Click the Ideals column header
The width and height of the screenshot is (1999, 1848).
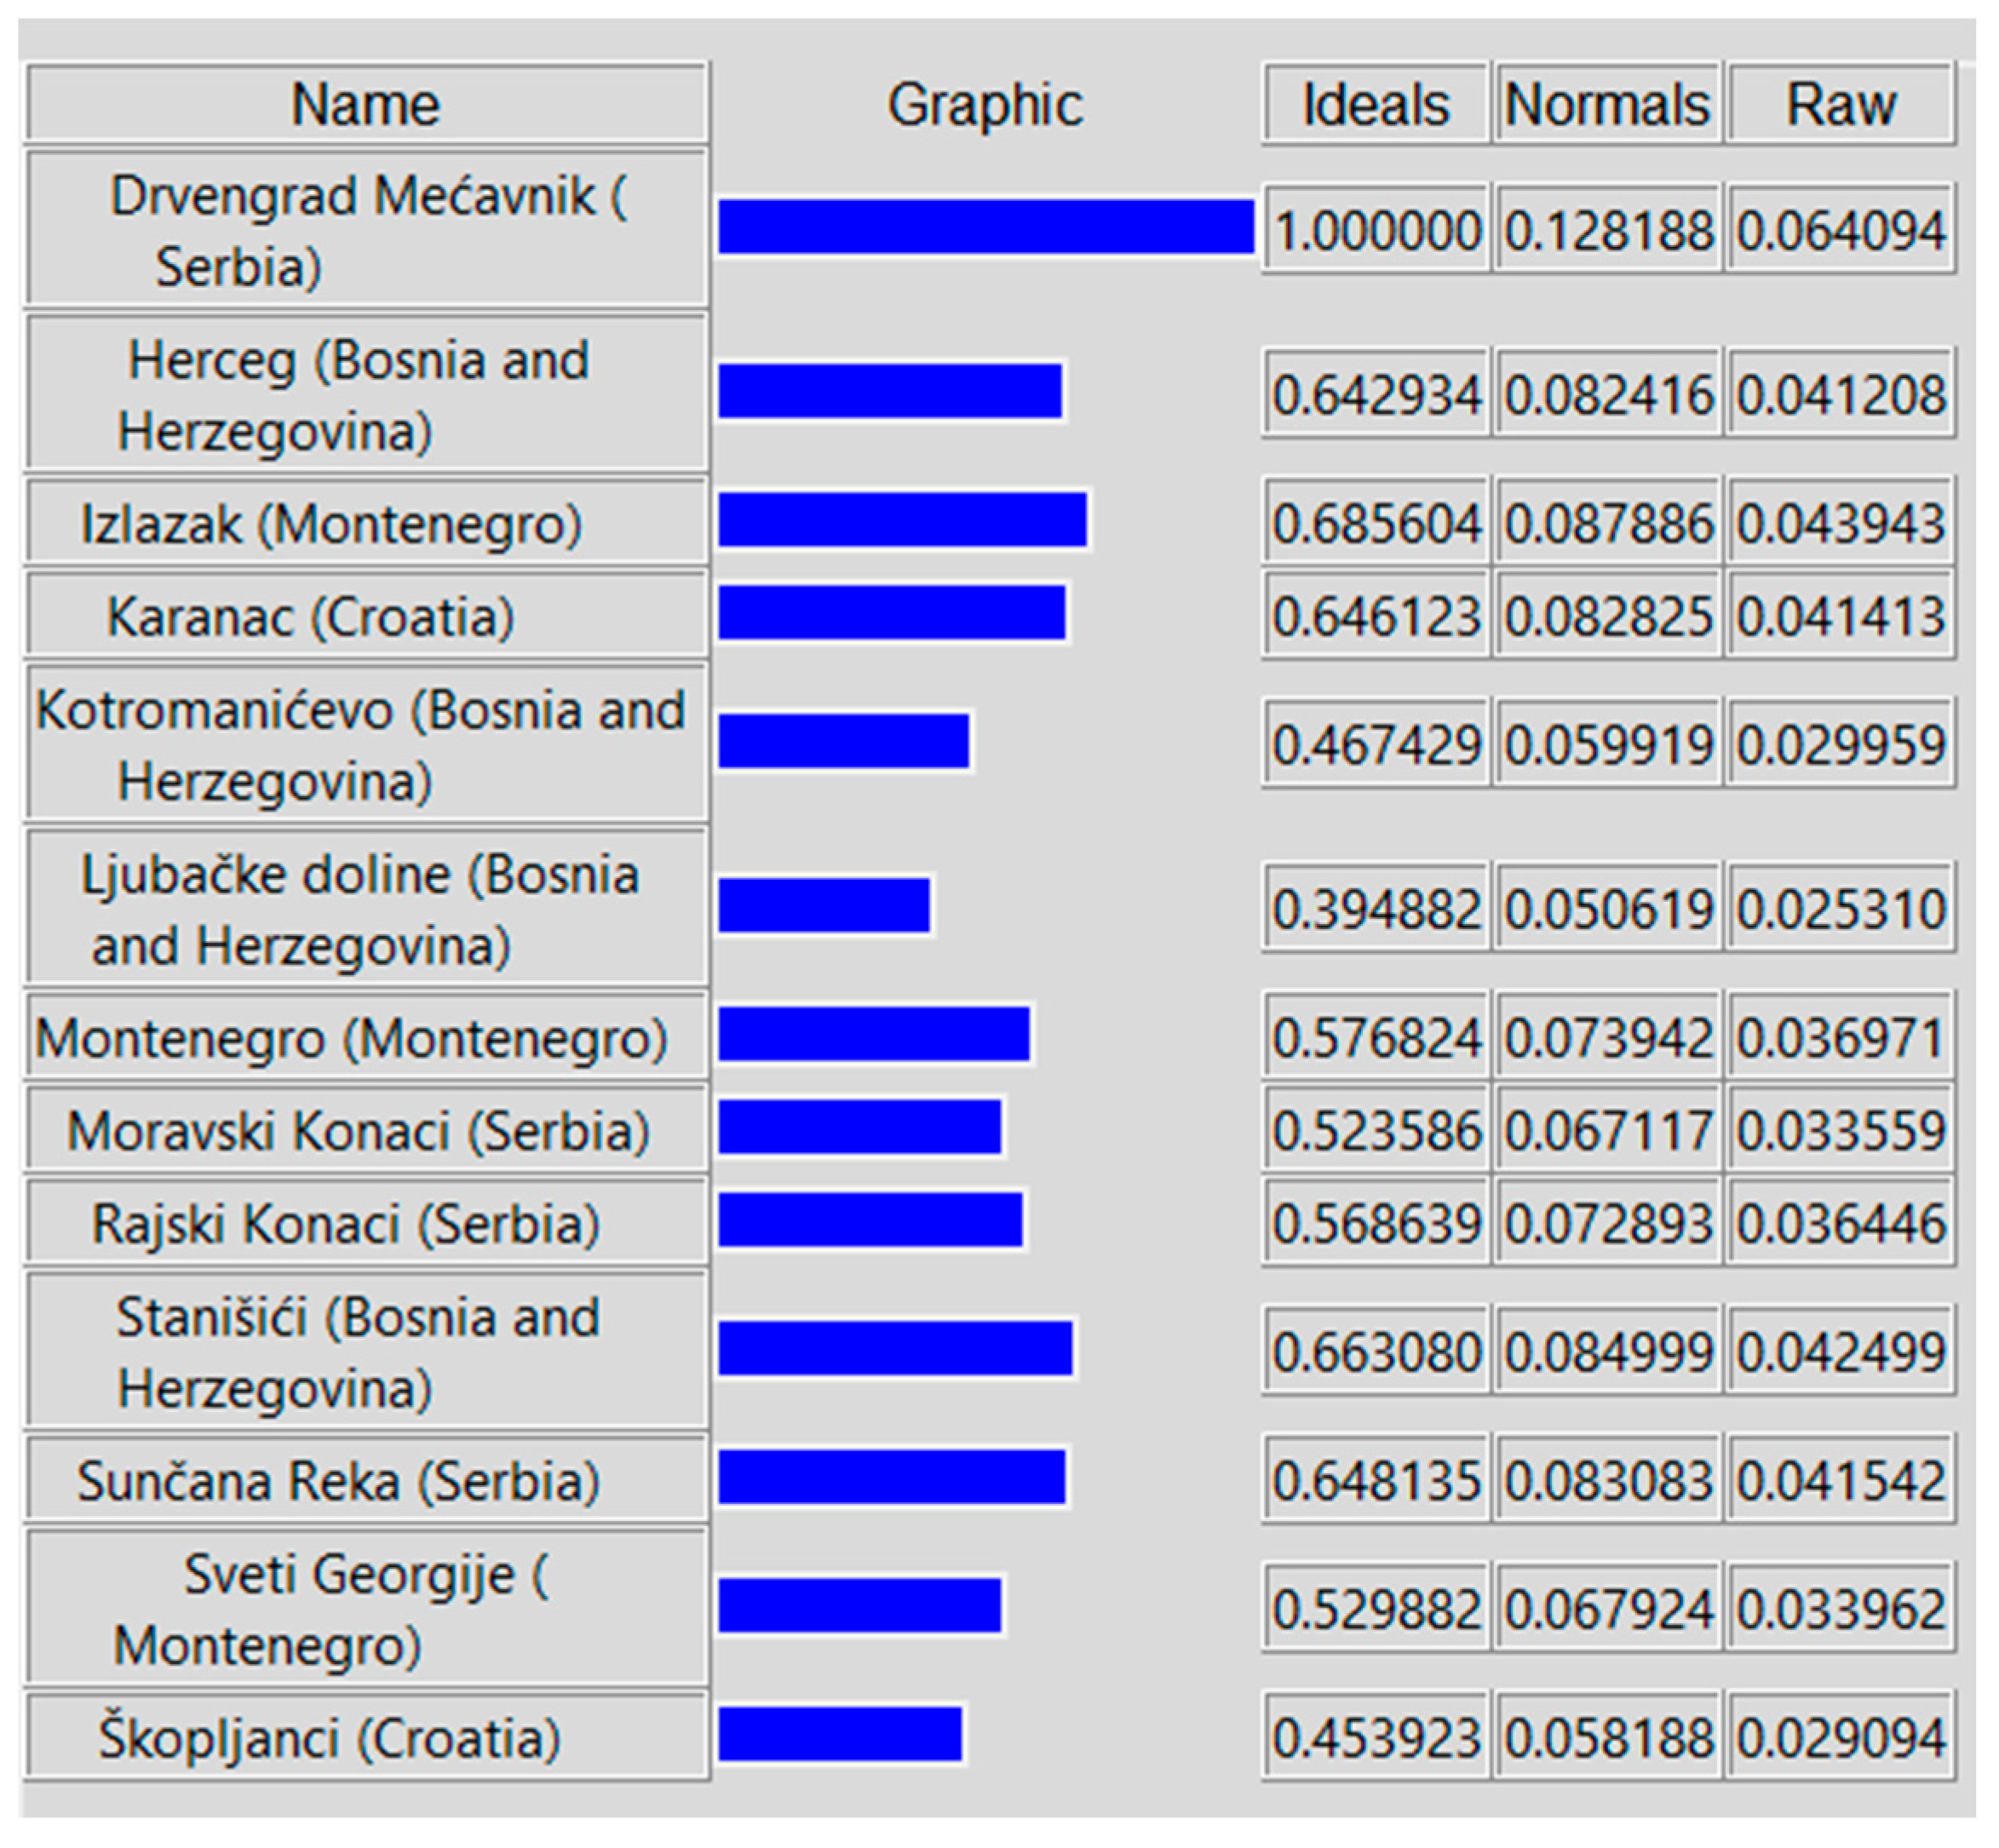pyautogui.click(x=1375, y=104)
